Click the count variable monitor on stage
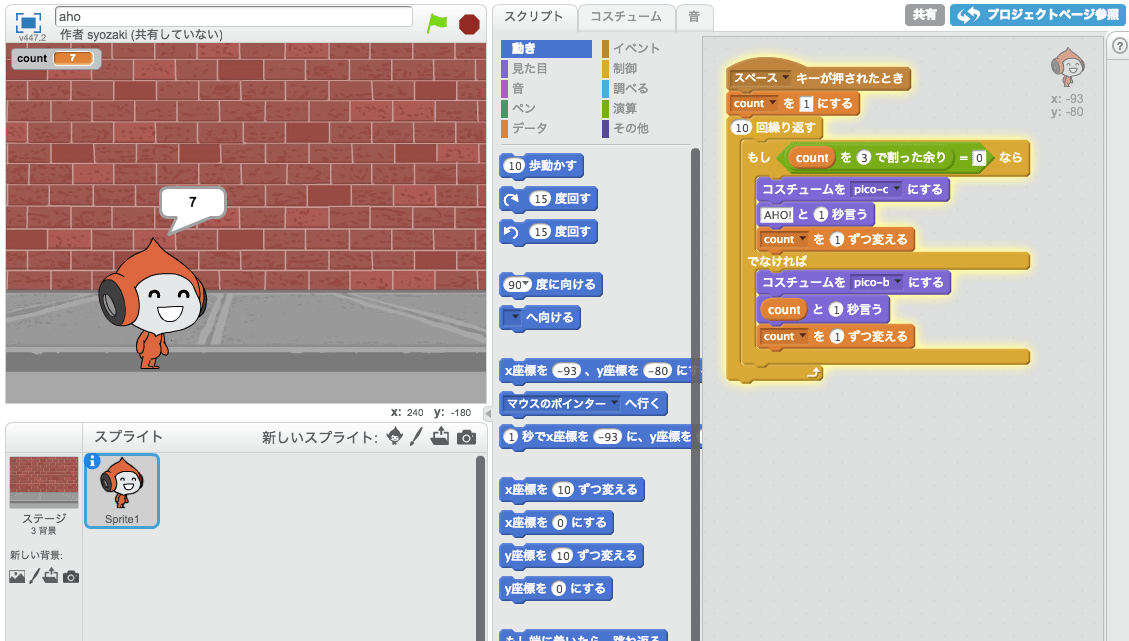Image resolution: width=1129 pixels, height=641 pixels. pyautogui.click(x=55, y=58)
